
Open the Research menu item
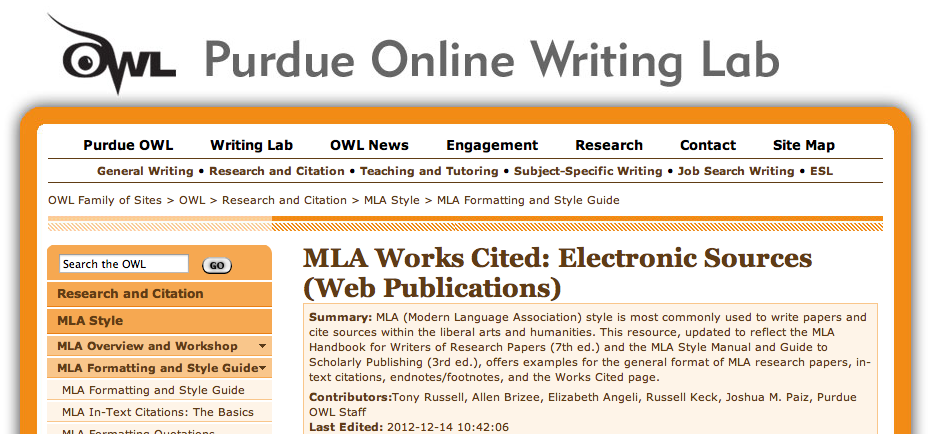[609, 145]
